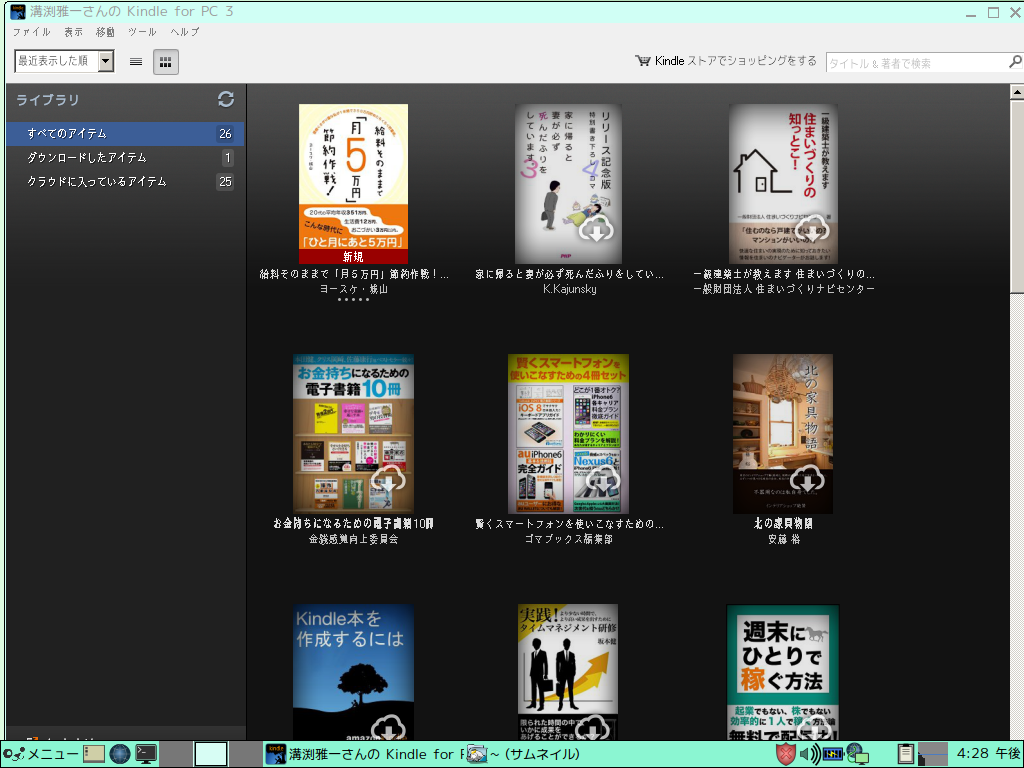Download cloud icon on 家に帰ると妻が book
Viewport: 1024px width, 768px height.
[597, 229]
